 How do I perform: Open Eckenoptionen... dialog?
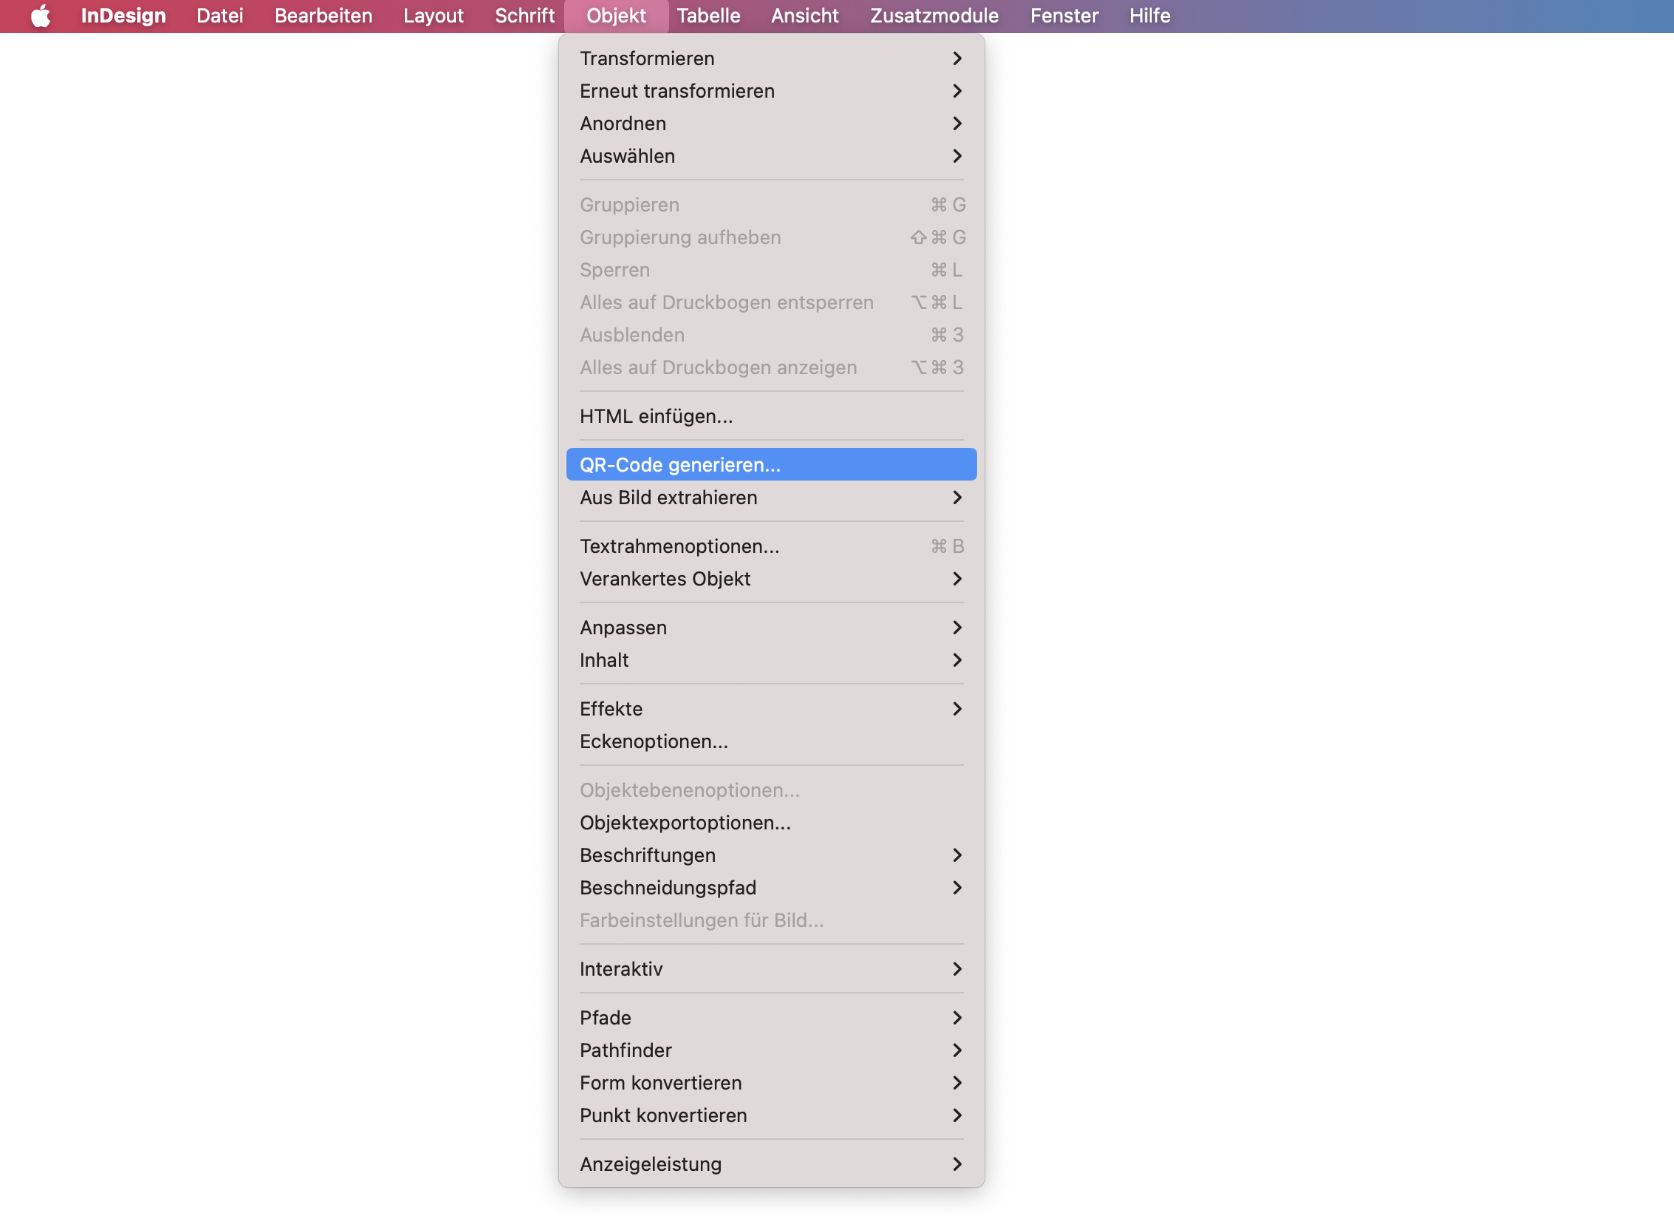coord(771,742)
